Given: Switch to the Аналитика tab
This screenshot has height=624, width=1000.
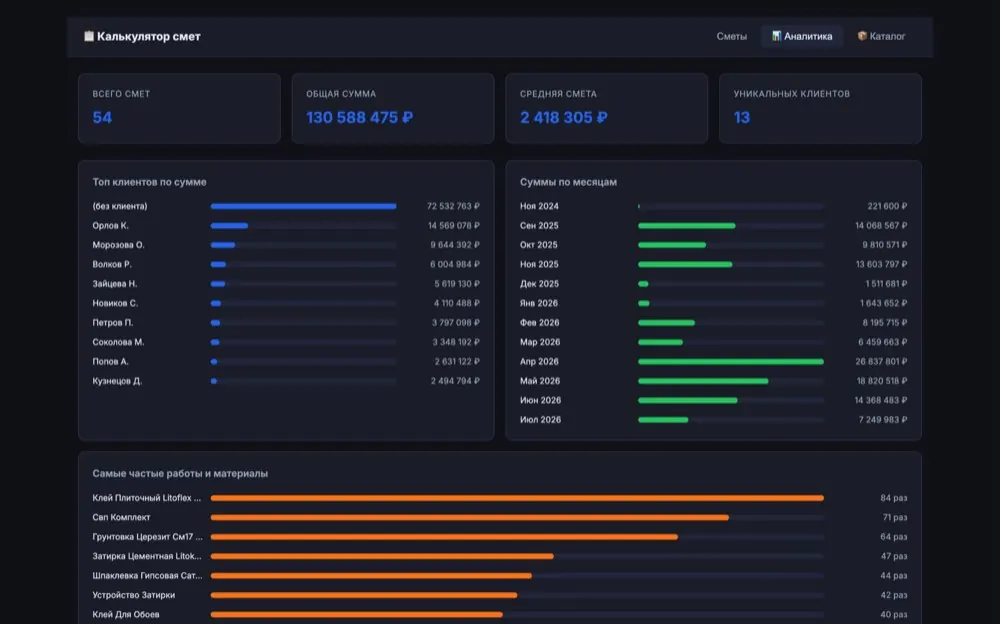Looking at the screenshot, I should tap(802, 36).
